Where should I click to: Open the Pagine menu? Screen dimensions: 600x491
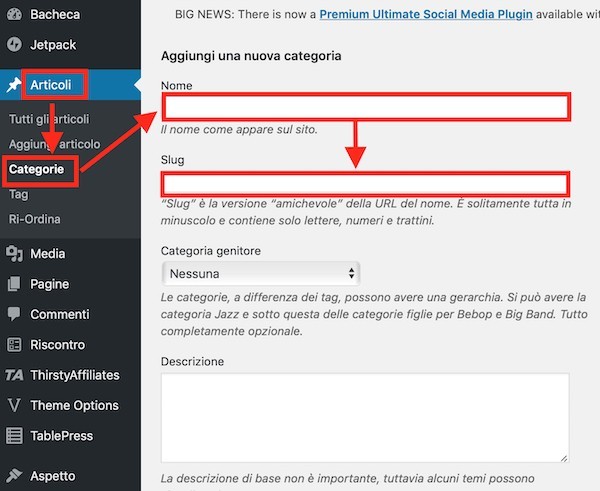[x=50, y=284]
